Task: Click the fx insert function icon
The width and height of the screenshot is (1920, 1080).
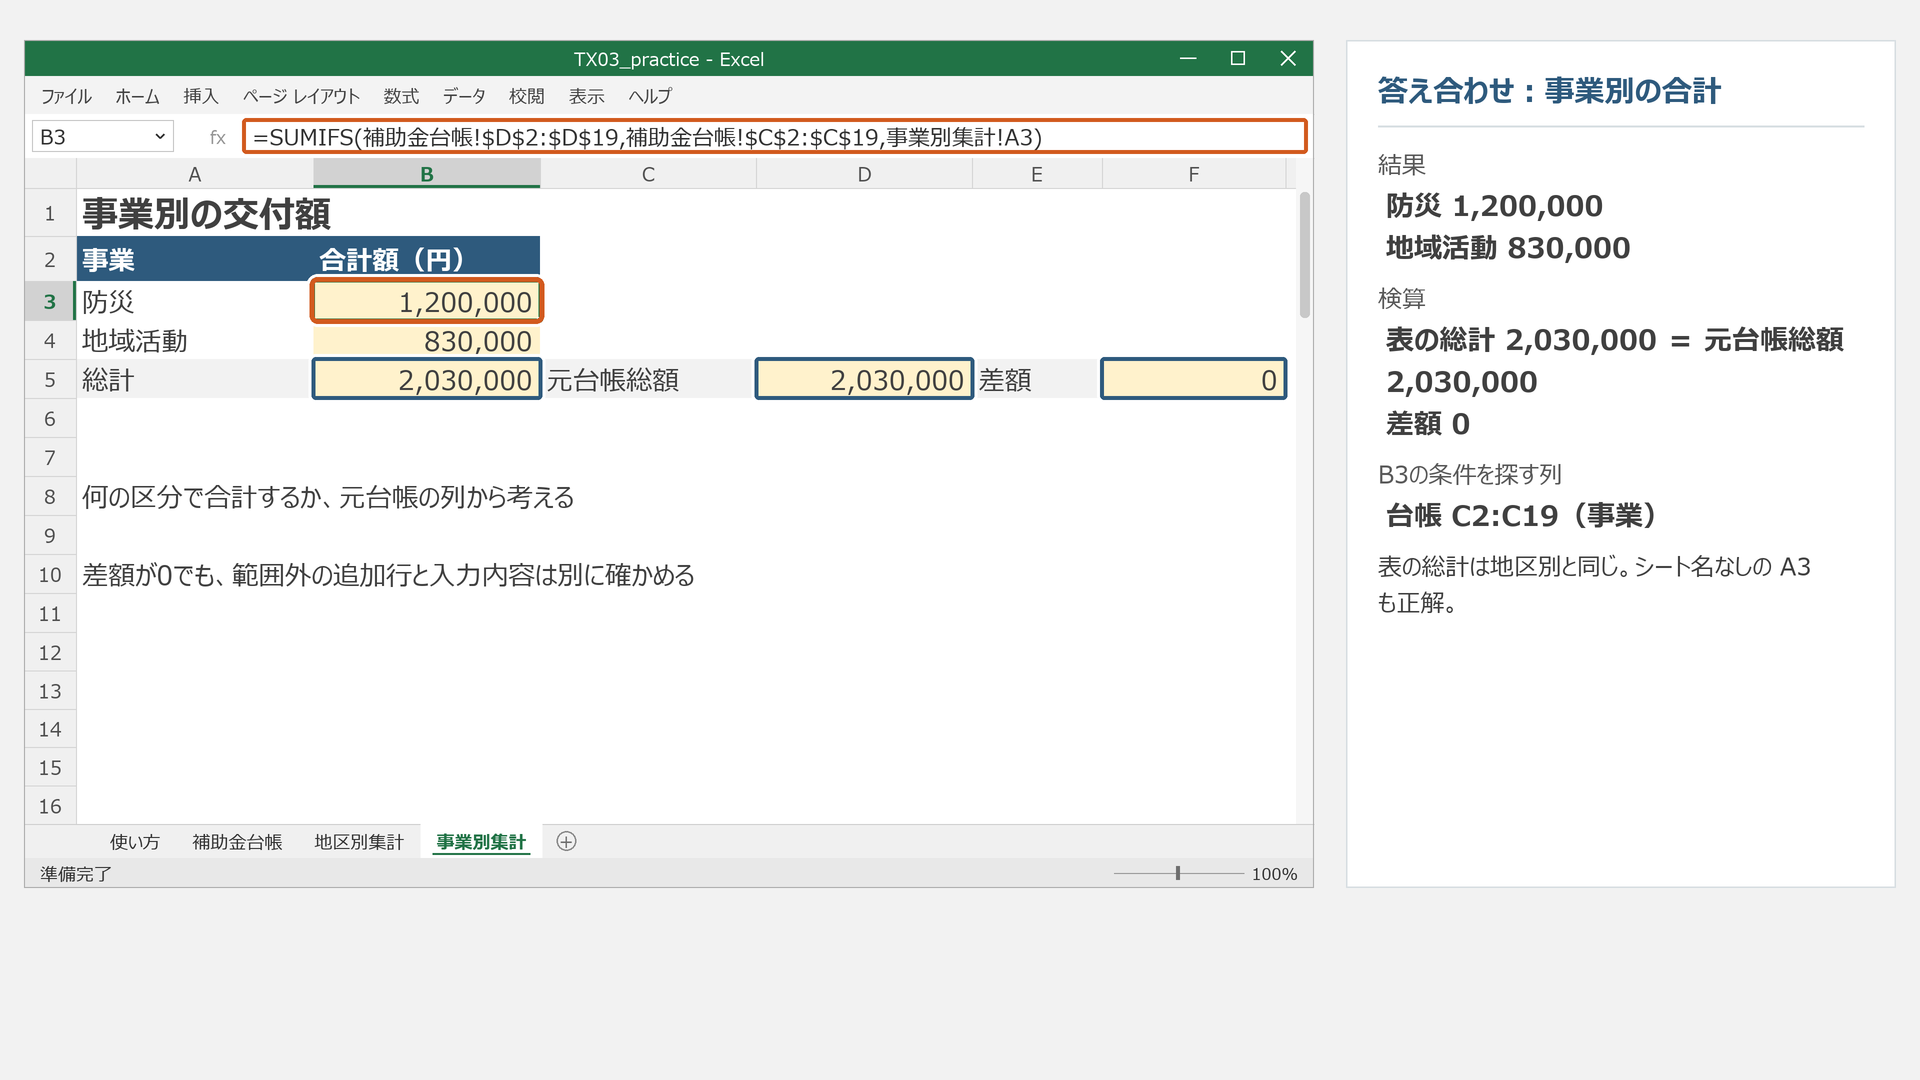Action: pos(217,137)
